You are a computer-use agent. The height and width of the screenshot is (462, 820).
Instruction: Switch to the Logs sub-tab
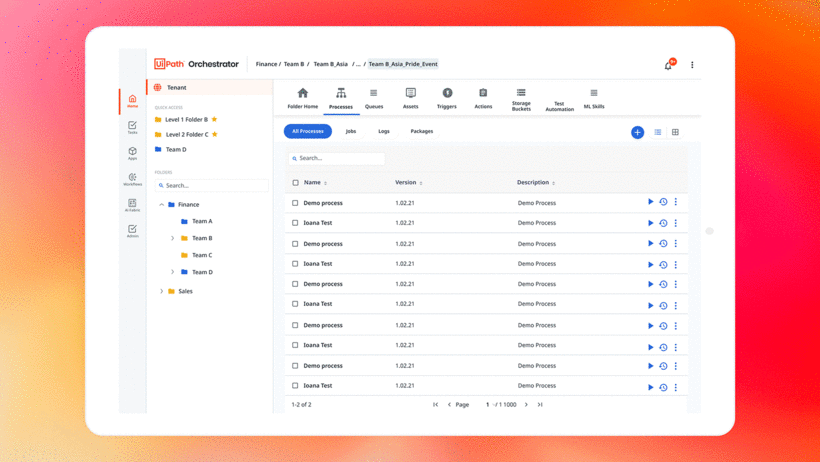coord(384,131)
